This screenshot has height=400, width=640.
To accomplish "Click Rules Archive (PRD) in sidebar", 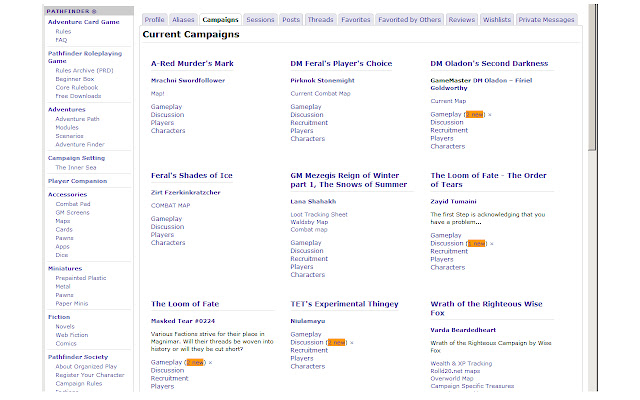I will point(82,68).
